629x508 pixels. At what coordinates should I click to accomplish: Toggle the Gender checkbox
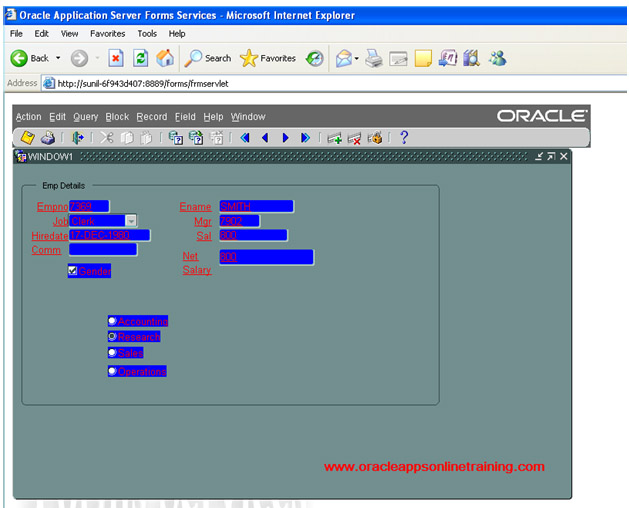click(73, 271)
